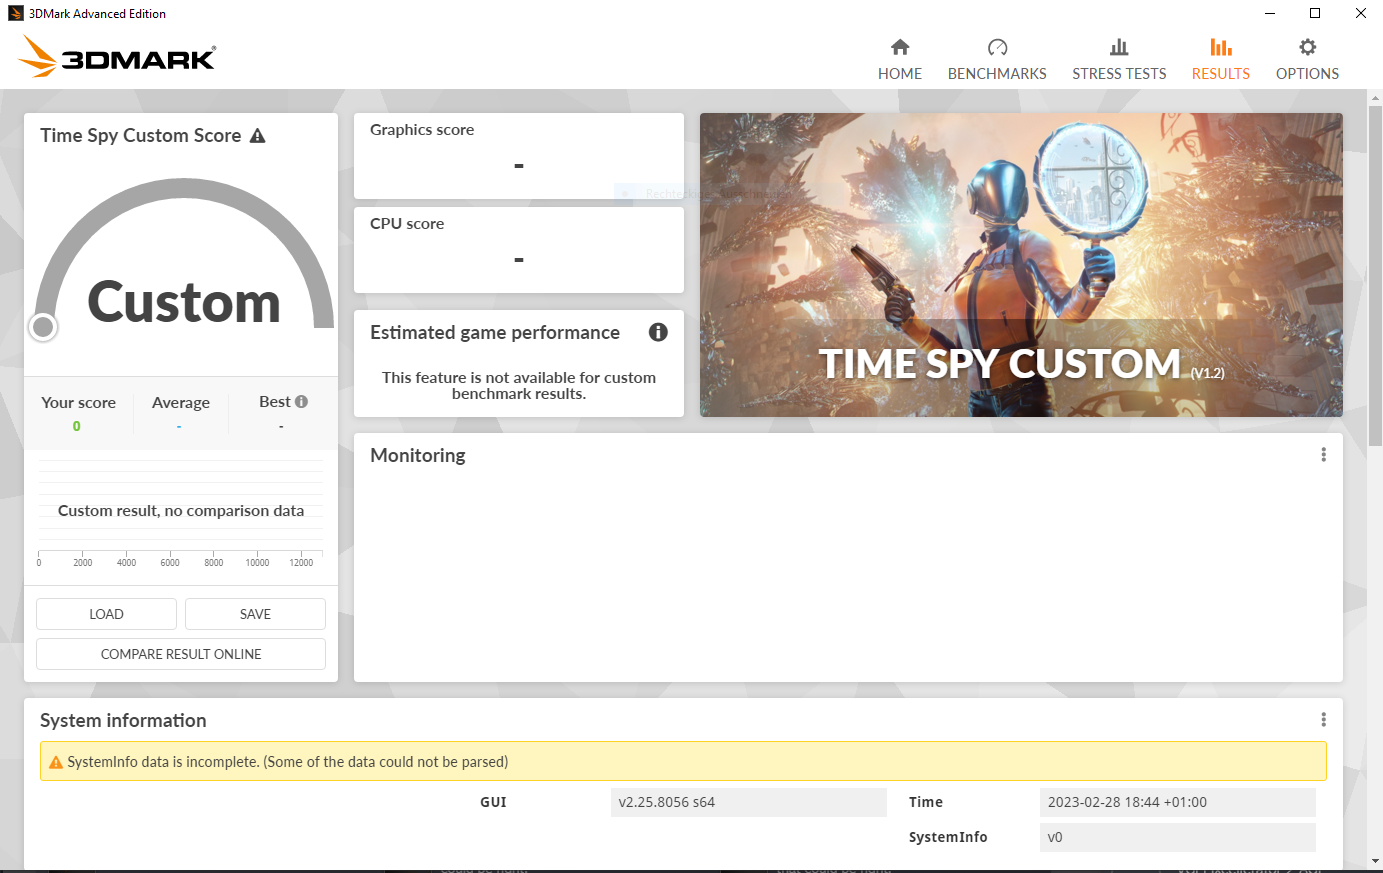Switch to the BENCHMARKS tab label
Viewport: 1383px width, 873px height.
click(997, 74)
